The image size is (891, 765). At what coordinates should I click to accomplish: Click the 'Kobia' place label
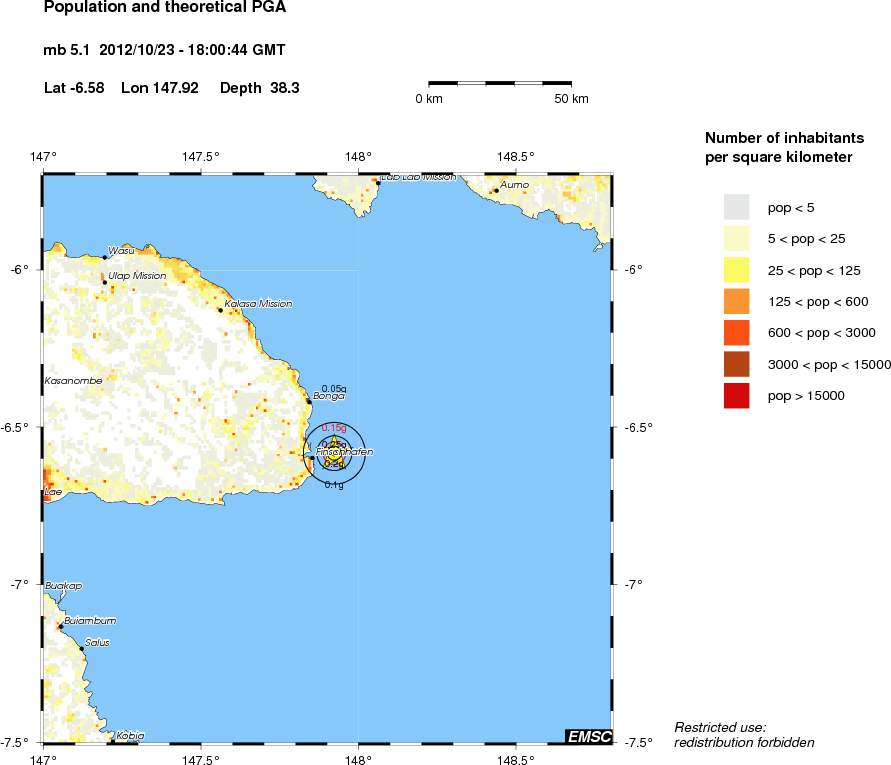[131, 735]
